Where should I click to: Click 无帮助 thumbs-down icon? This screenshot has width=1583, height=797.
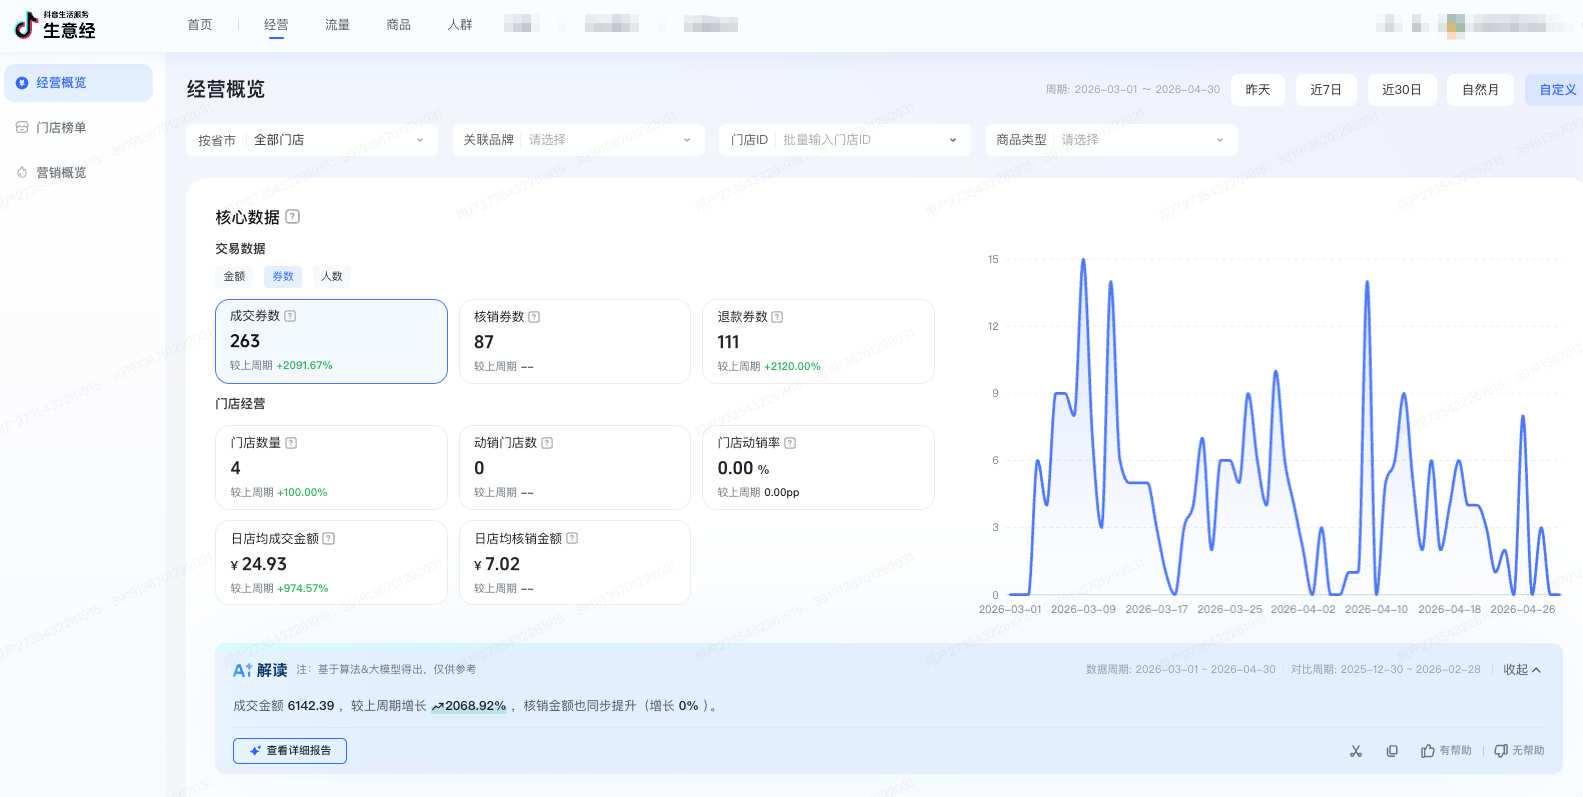[1501, 751]
